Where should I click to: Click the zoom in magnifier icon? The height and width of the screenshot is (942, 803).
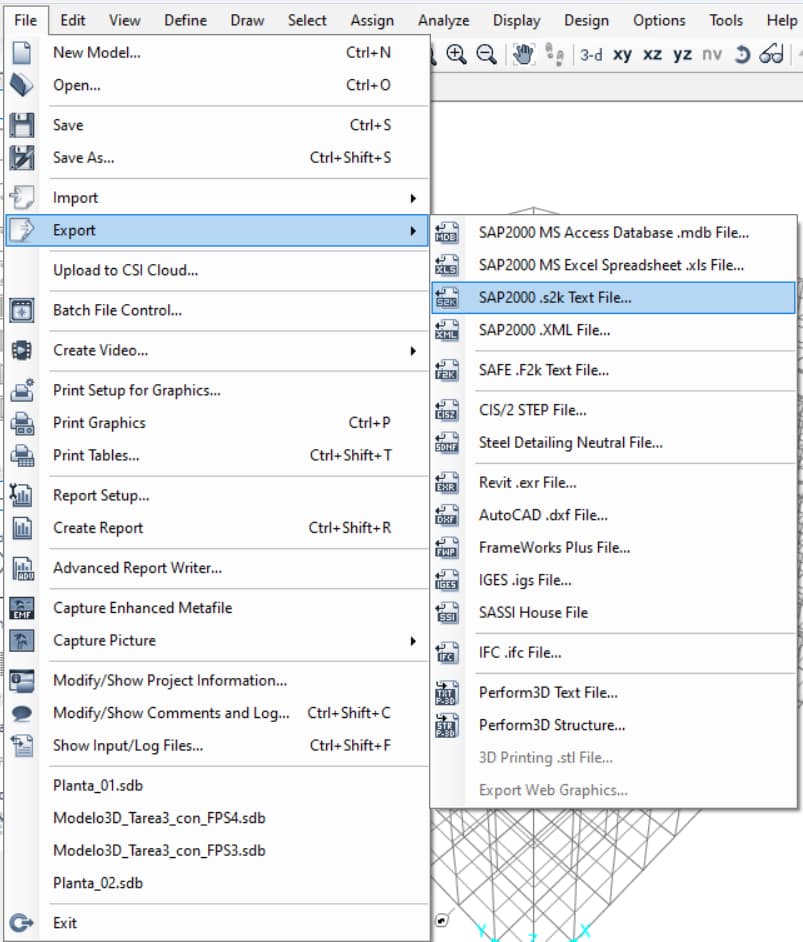pos(457,55)
